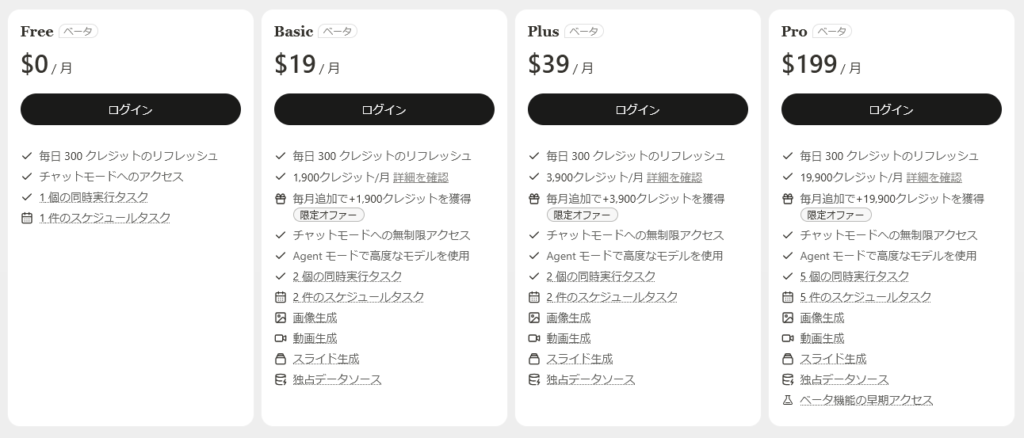
Task: Open 詳細を確認 link in the Pro plan
Action: (x=934, y=178)
